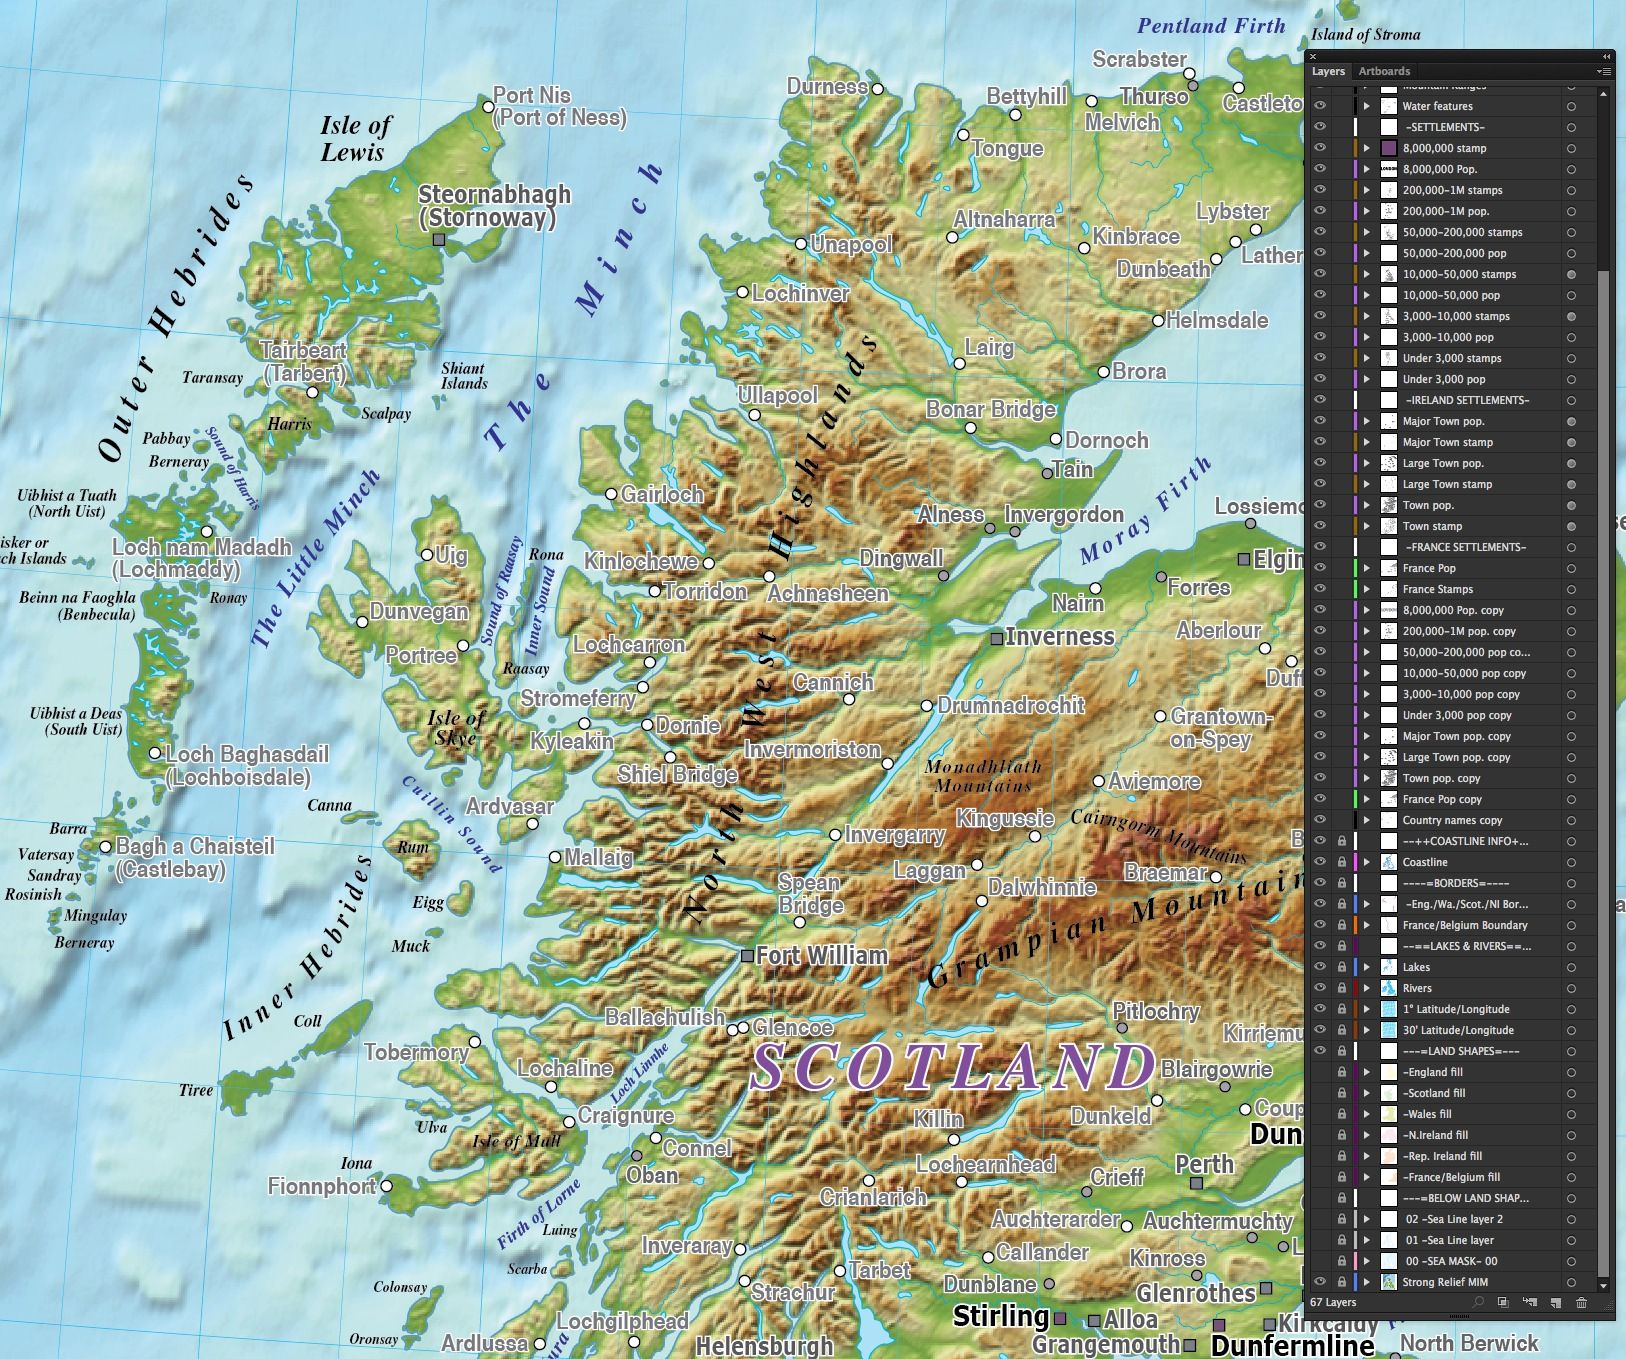Screen dimensions: 1626x1359
Task: Click the Rivers layer thumbnail
Action: [x=1389, y=988]
